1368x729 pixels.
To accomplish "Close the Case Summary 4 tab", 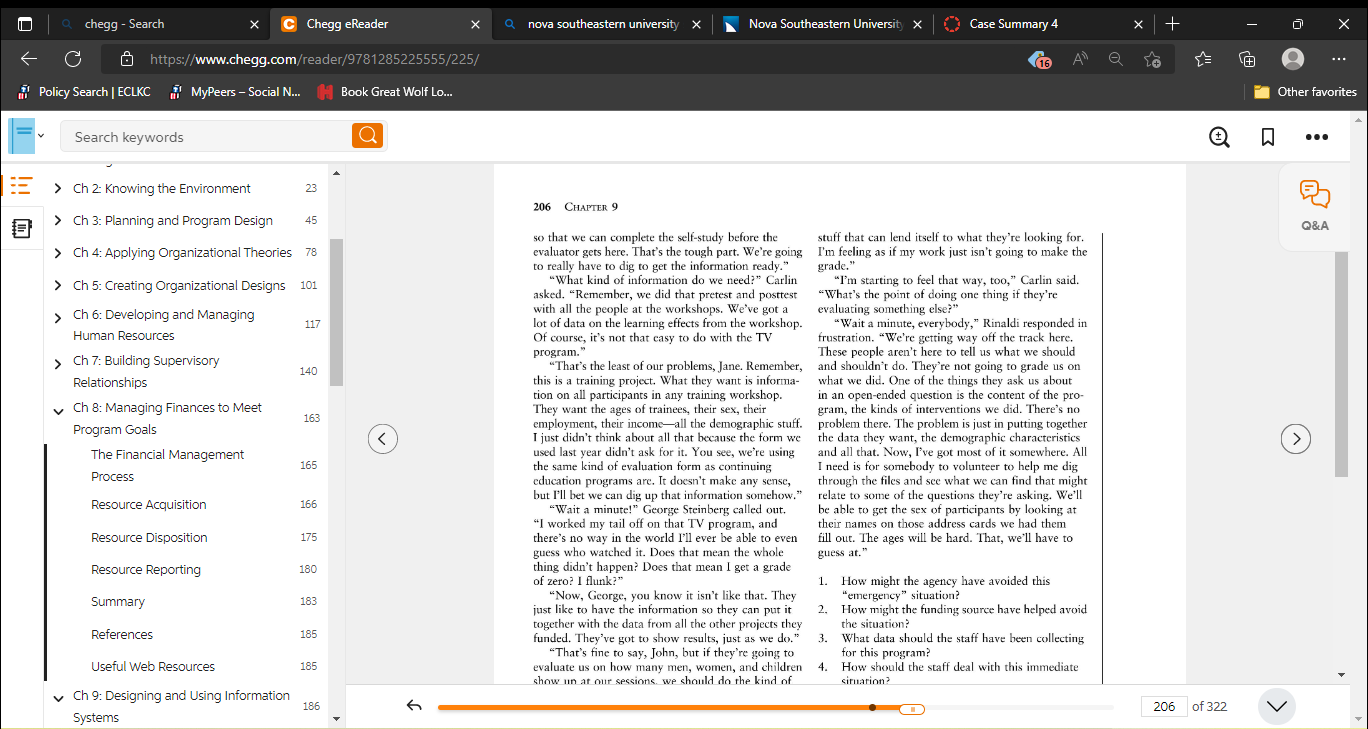I will click(1138, 24).
